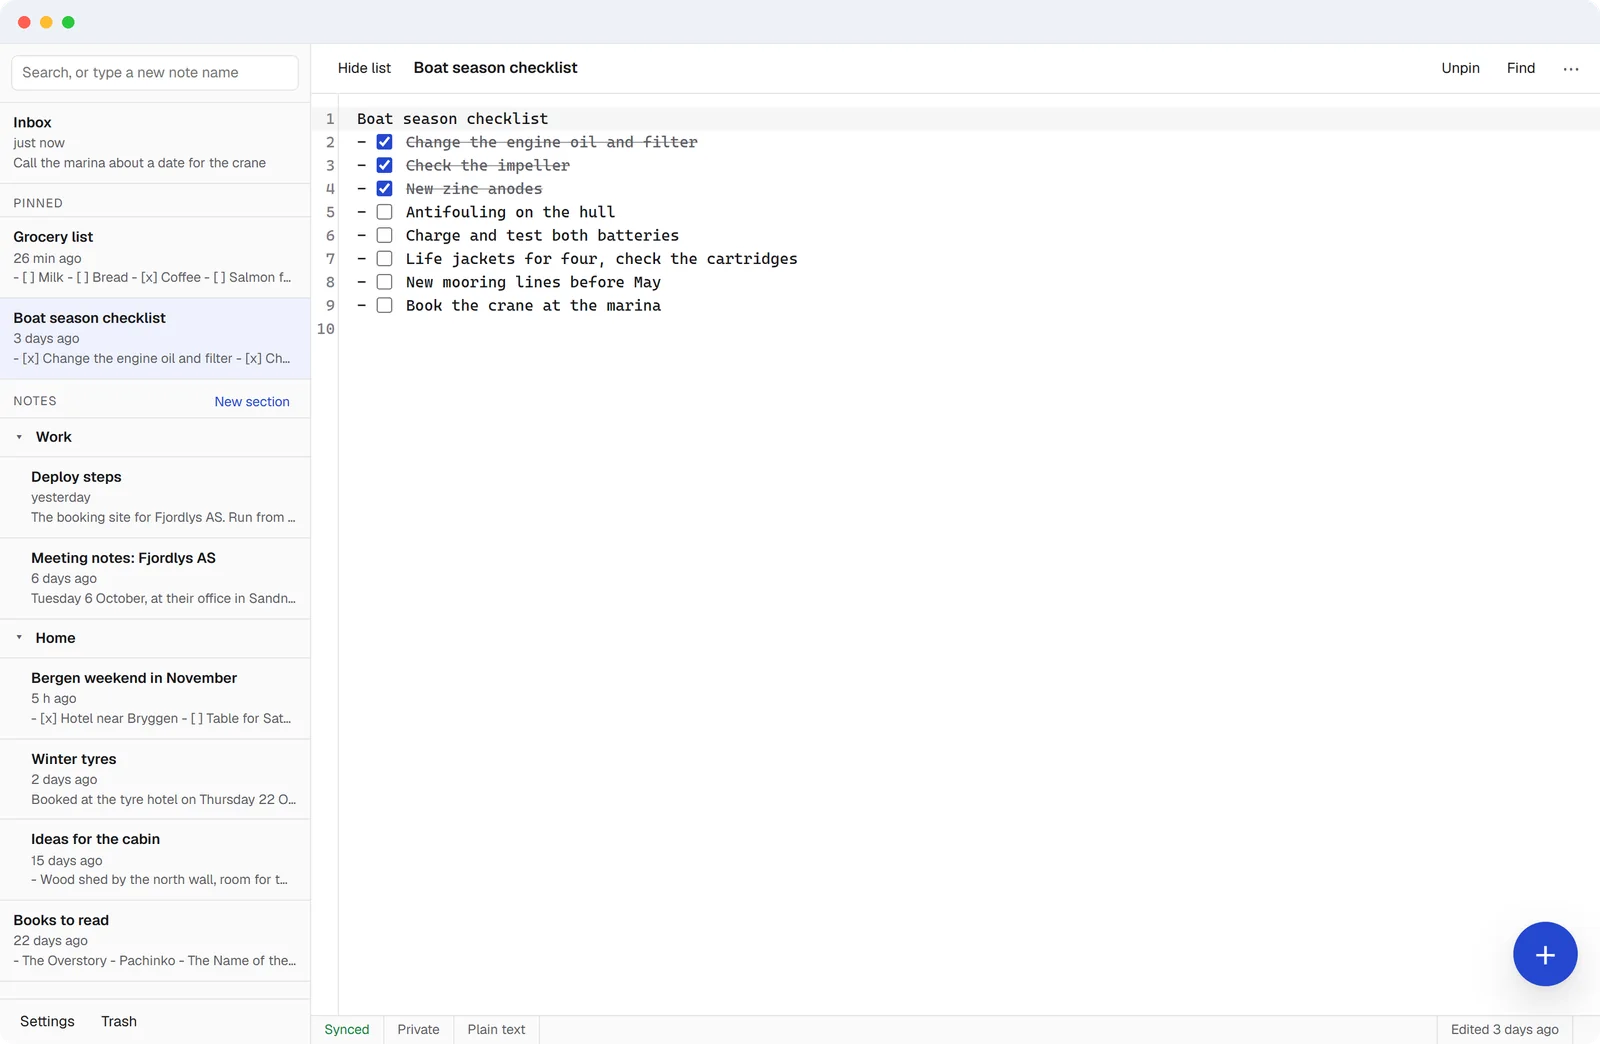Mark Life jackets for four as done
Viewport: 1600px width, 1044px height.
[384, 258]
